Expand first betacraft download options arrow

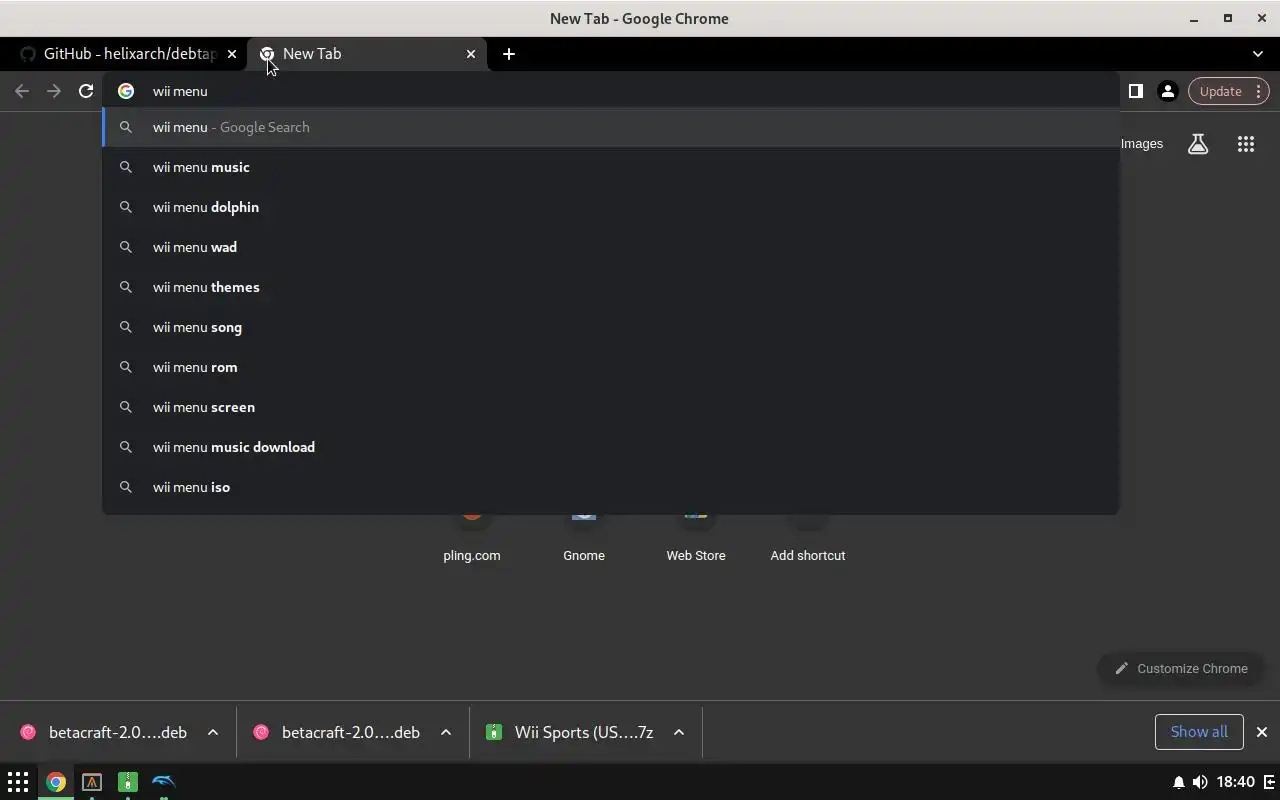pyautogui.click(x=213, y=732)
